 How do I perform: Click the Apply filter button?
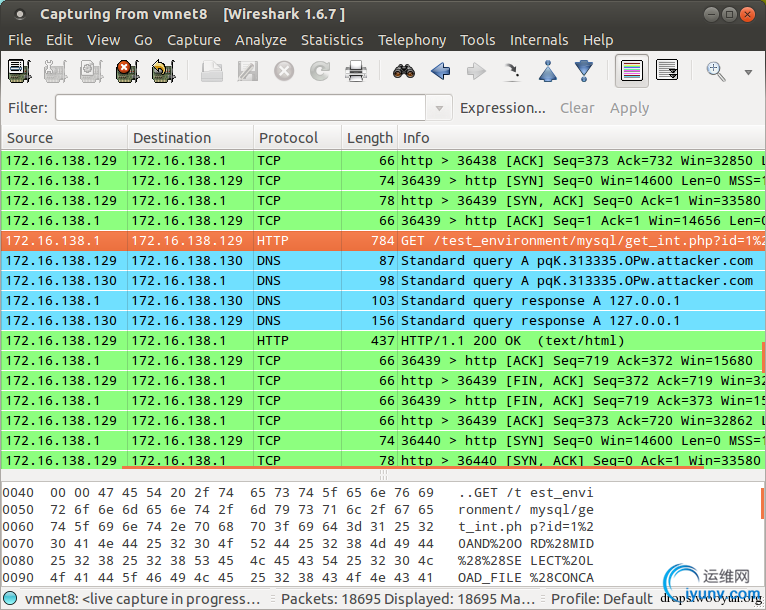[x=629, y=108]
